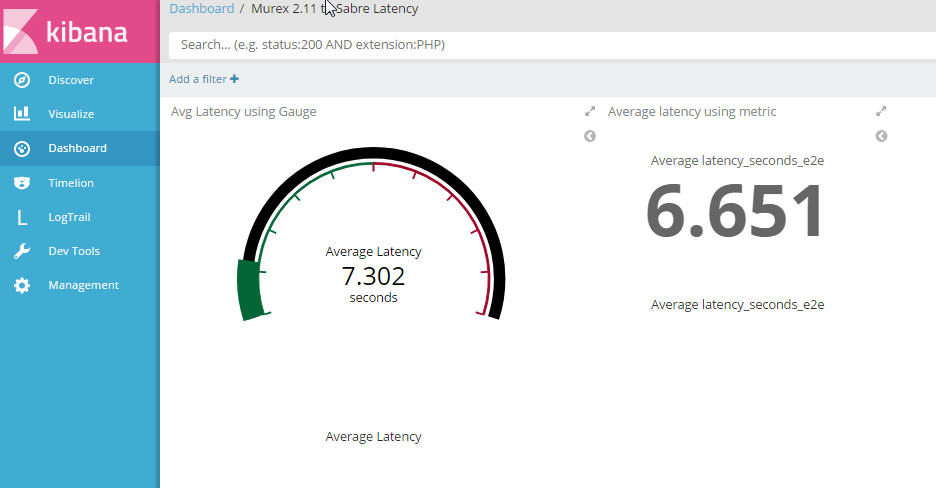Click lower Average latency_seconds_e2e label
The height and width of the screenshot is (488, 936).
[x=737, y=305]
